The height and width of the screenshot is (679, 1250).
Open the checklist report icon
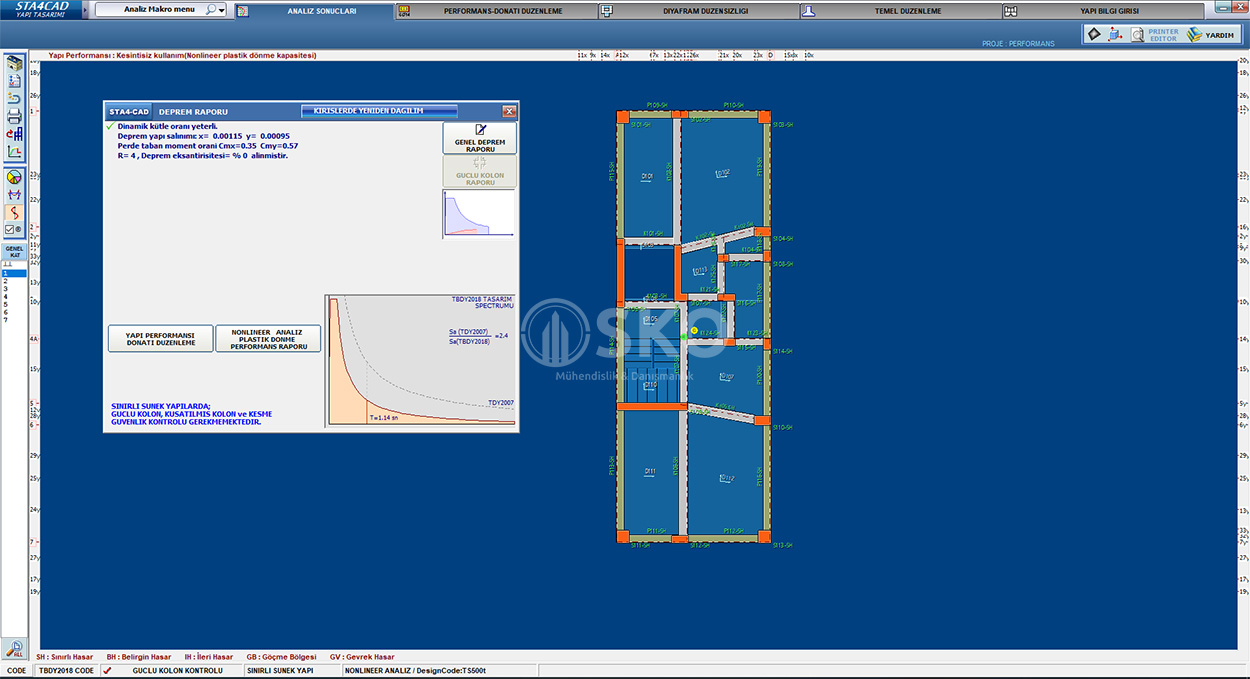(14, 81)
